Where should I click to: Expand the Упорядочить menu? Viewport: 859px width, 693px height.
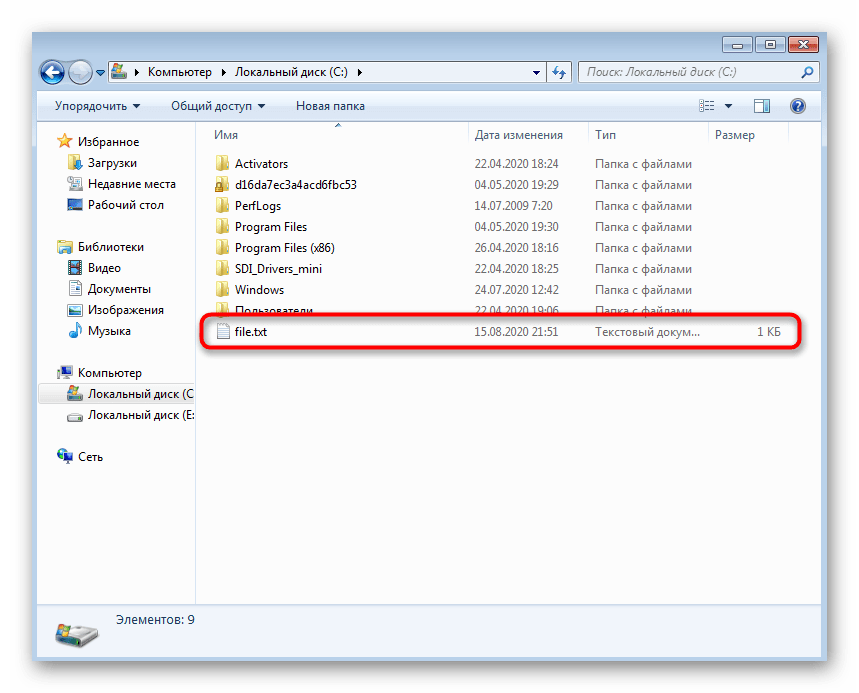click(97, 106)
